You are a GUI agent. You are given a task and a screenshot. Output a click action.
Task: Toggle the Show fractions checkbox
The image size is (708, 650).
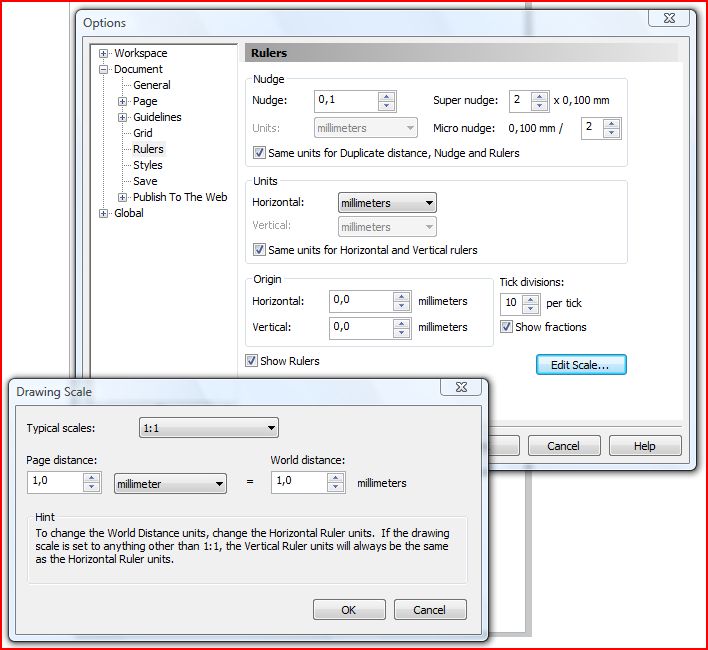[507, 327]
